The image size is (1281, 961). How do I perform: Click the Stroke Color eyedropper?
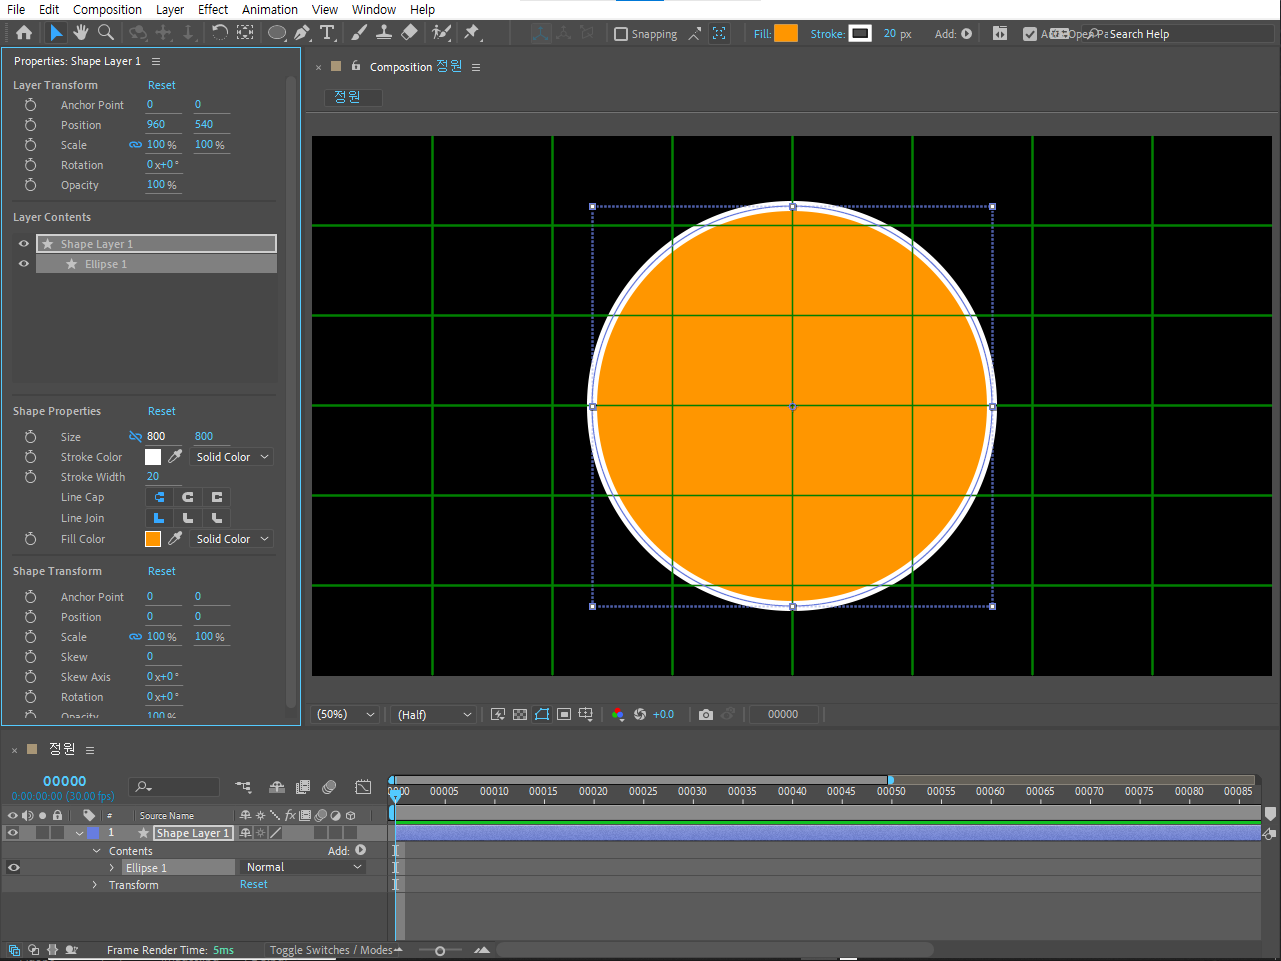[x=175, y=456]
